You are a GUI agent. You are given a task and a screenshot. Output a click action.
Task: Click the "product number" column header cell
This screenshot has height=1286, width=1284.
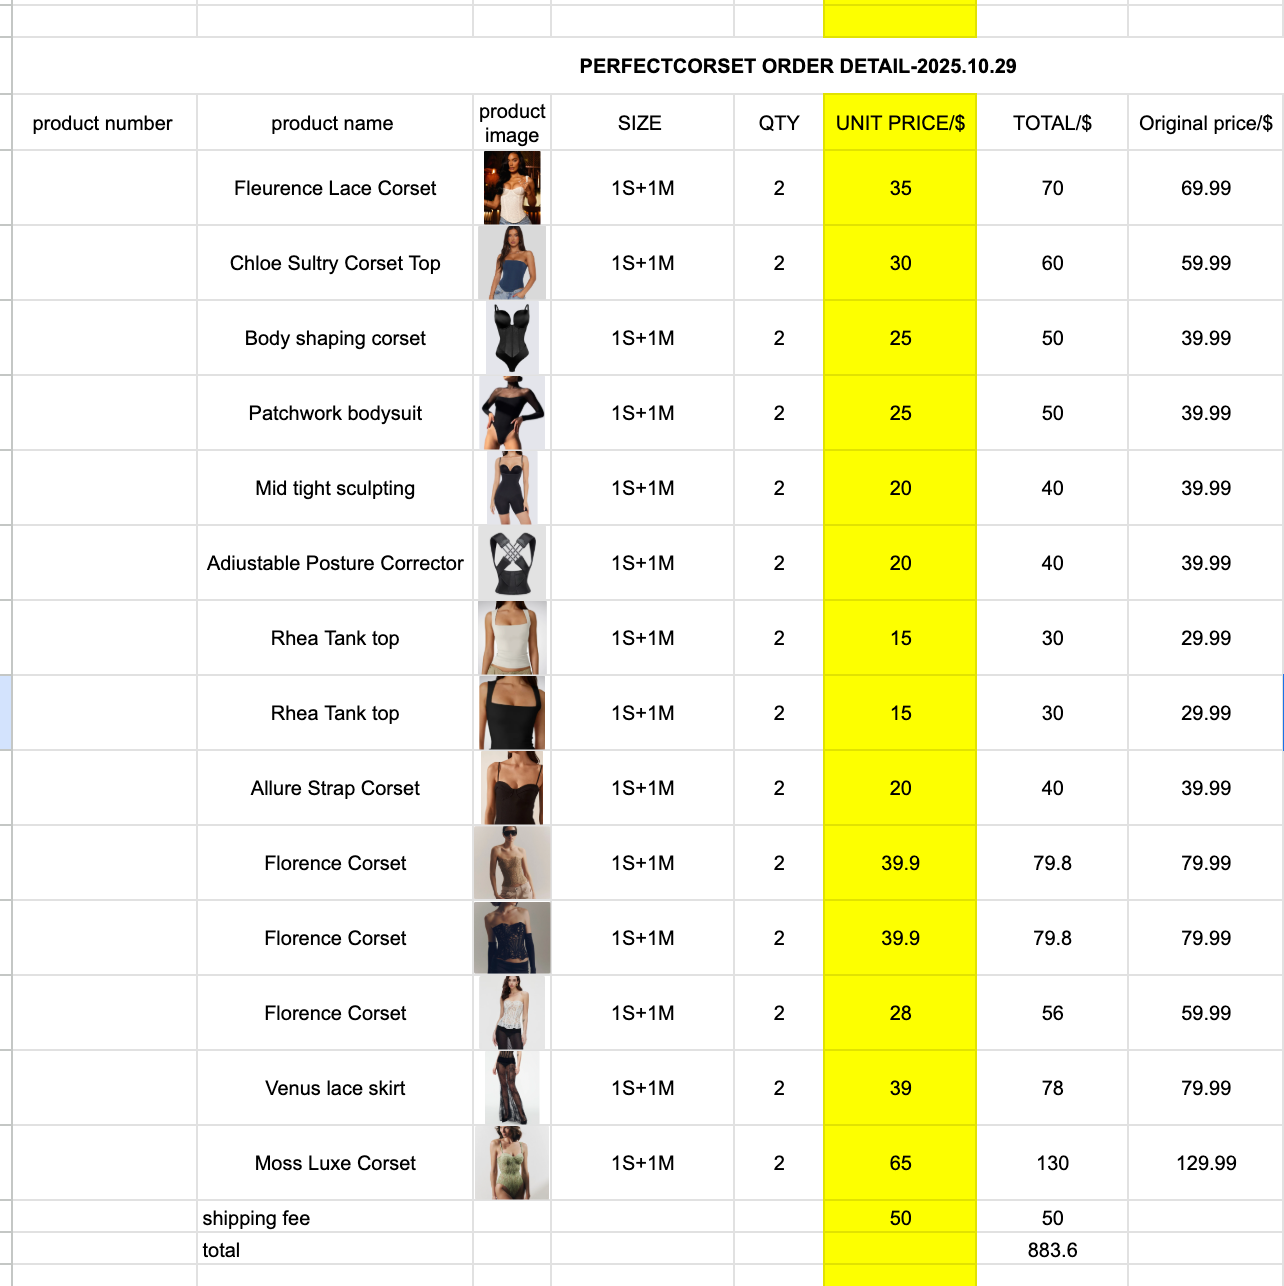[102, 123]
